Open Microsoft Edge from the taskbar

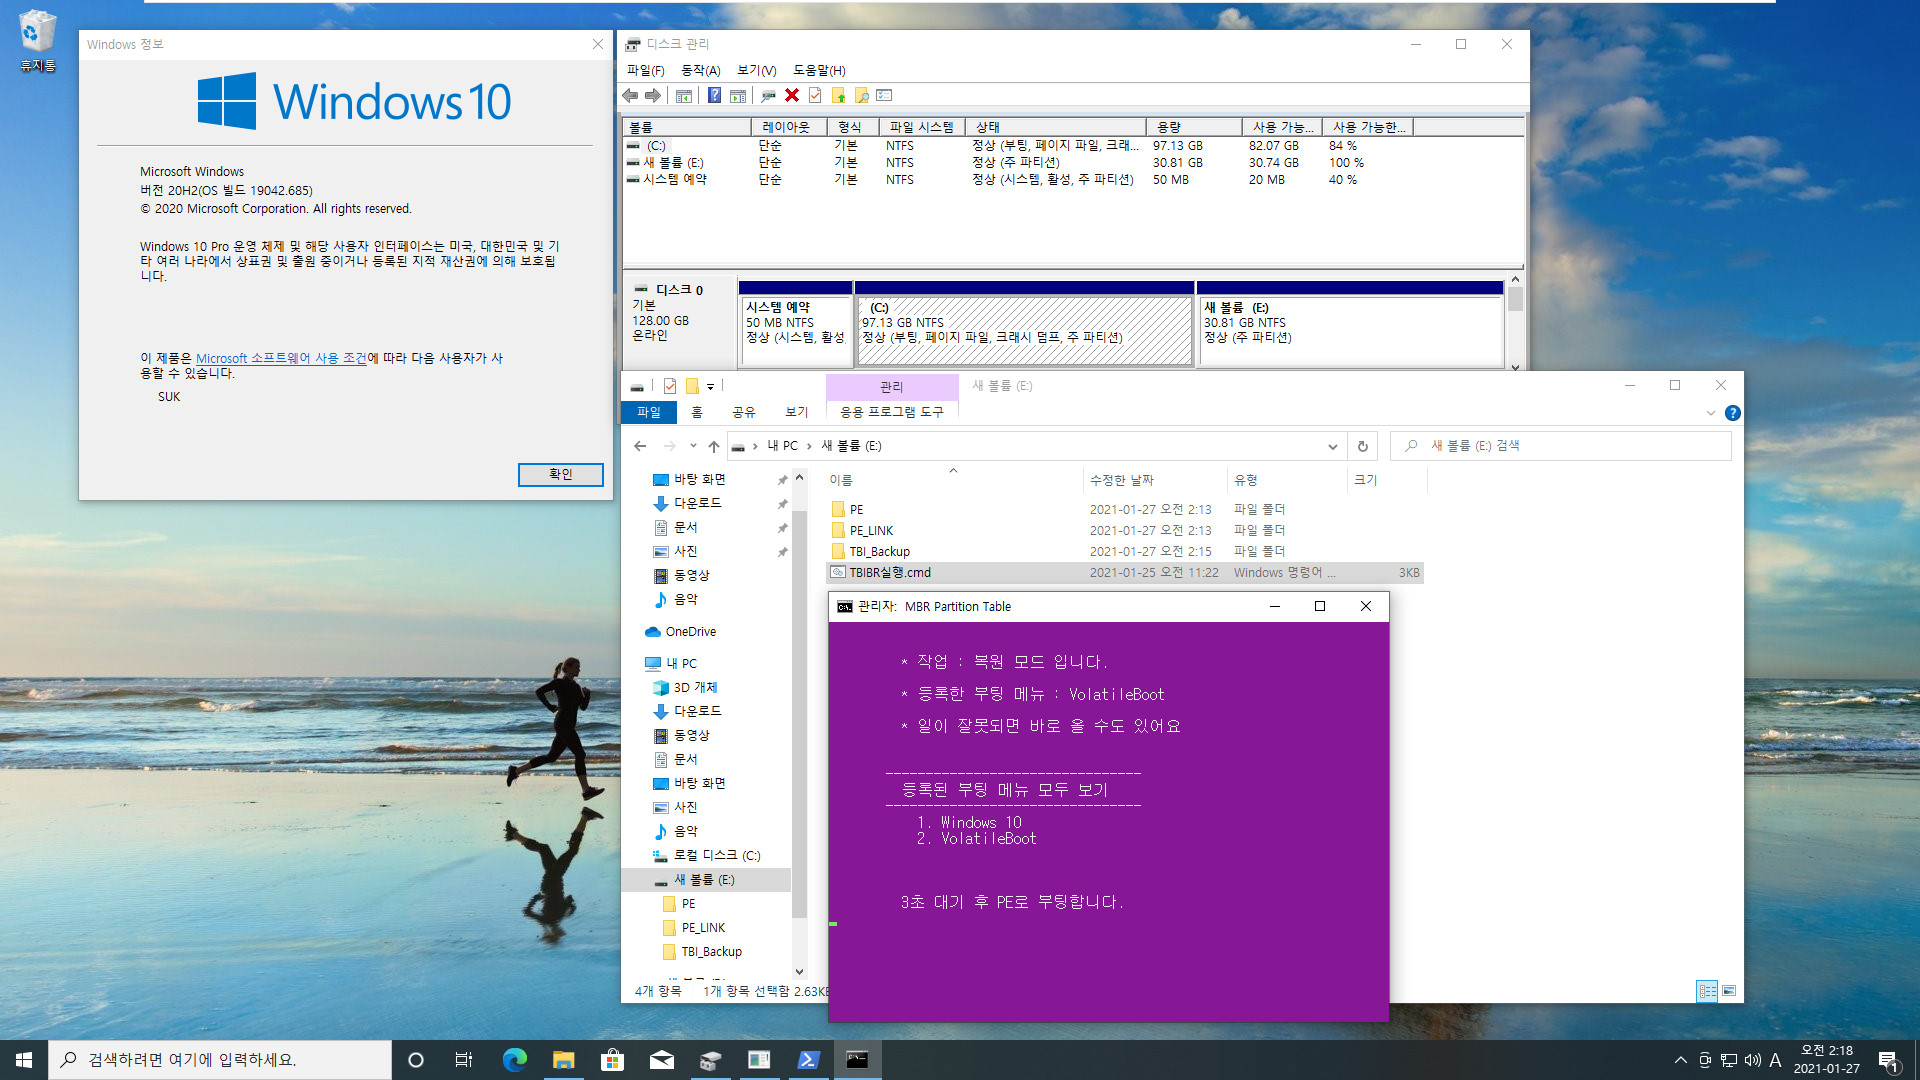[514, 1060]
